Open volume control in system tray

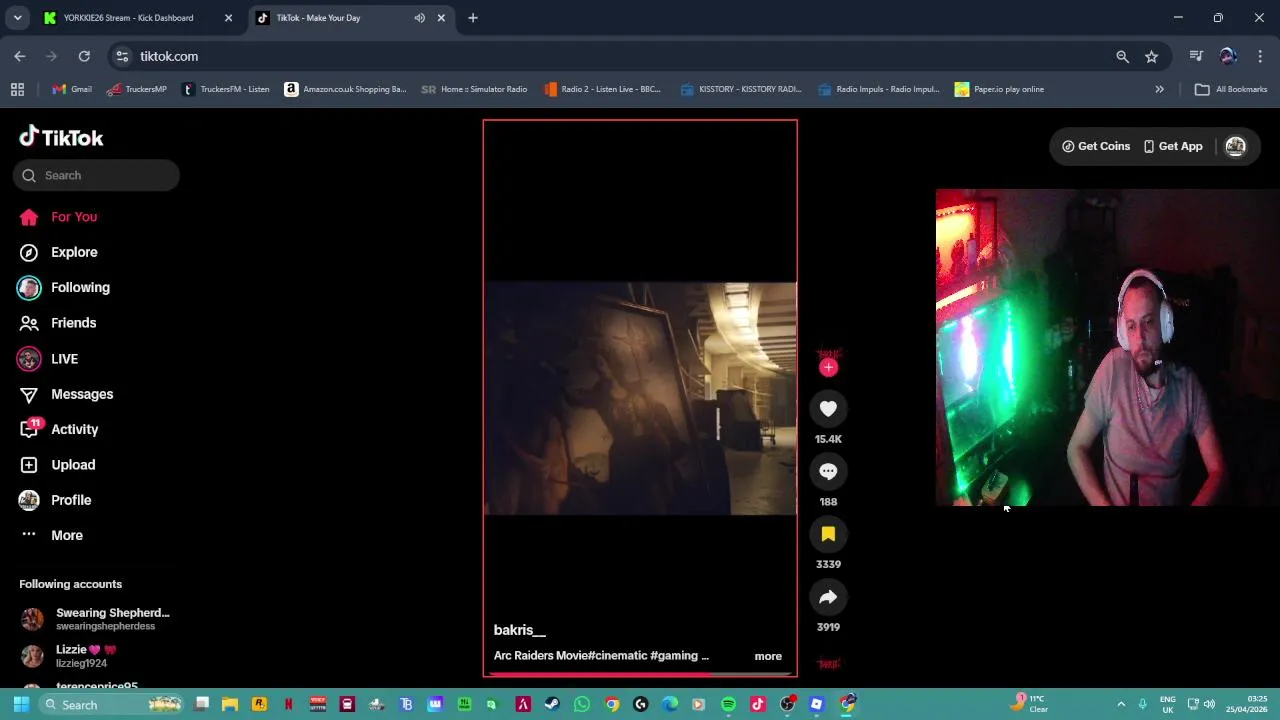[1209, 704]
